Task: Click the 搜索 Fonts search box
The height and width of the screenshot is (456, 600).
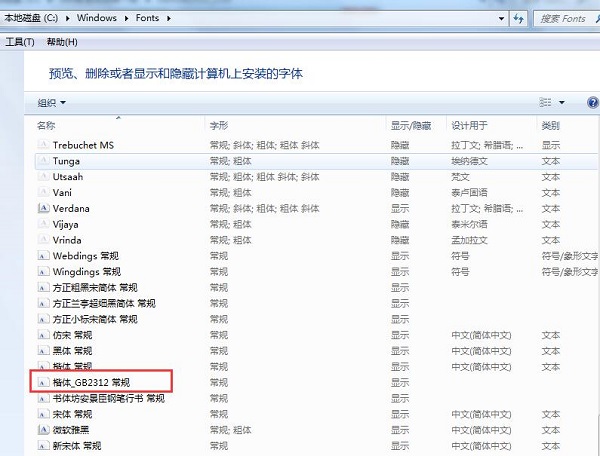Action: tap(566, 18)
